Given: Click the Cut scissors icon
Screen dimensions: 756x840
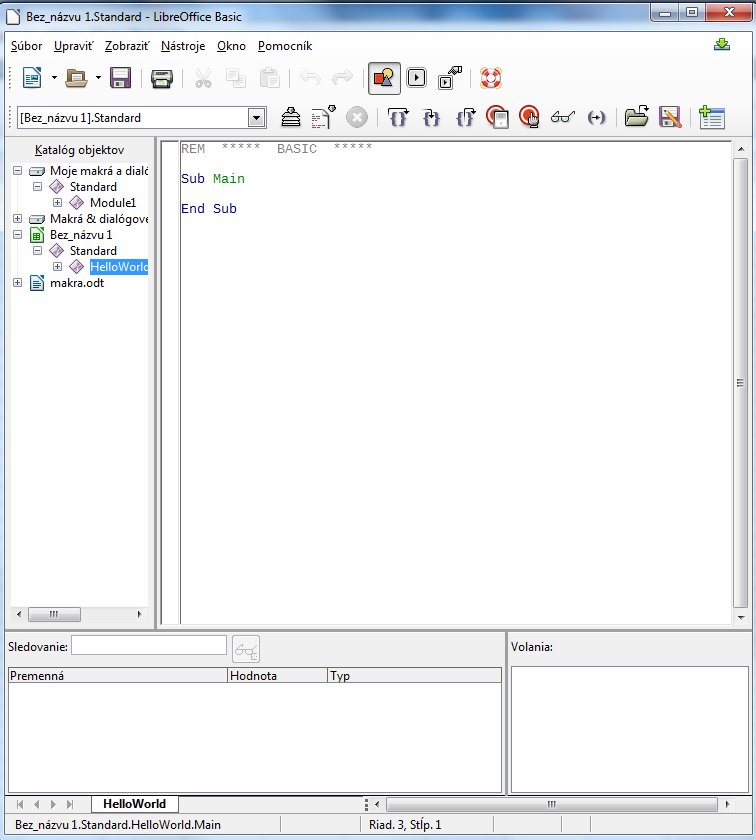Looking at the screenshot, I should click(x=203, y=78).
